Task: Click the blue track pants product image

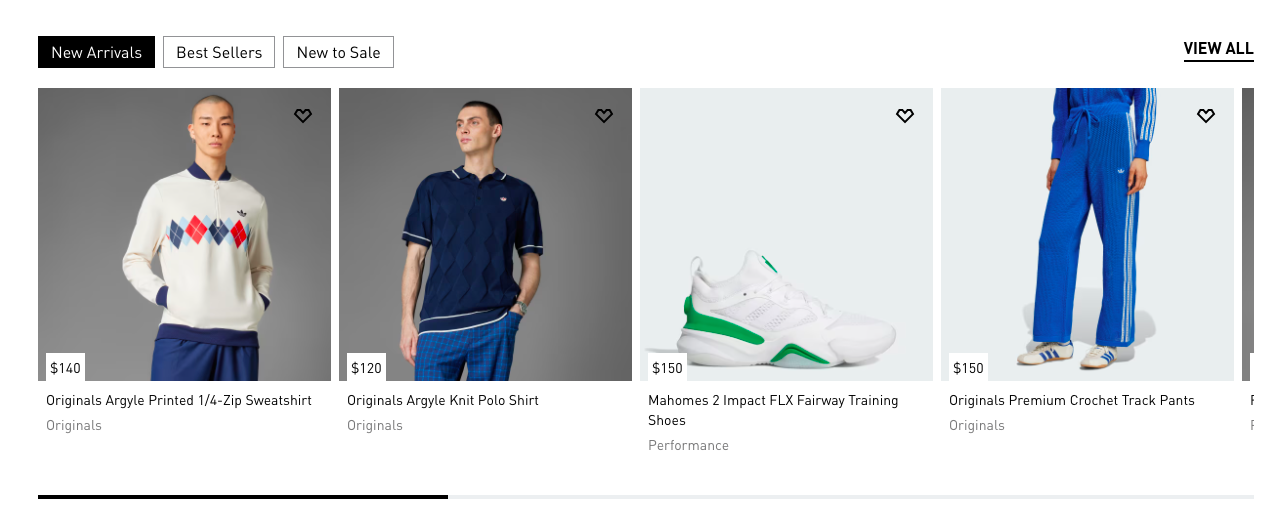Action: tap(1087, 235)
